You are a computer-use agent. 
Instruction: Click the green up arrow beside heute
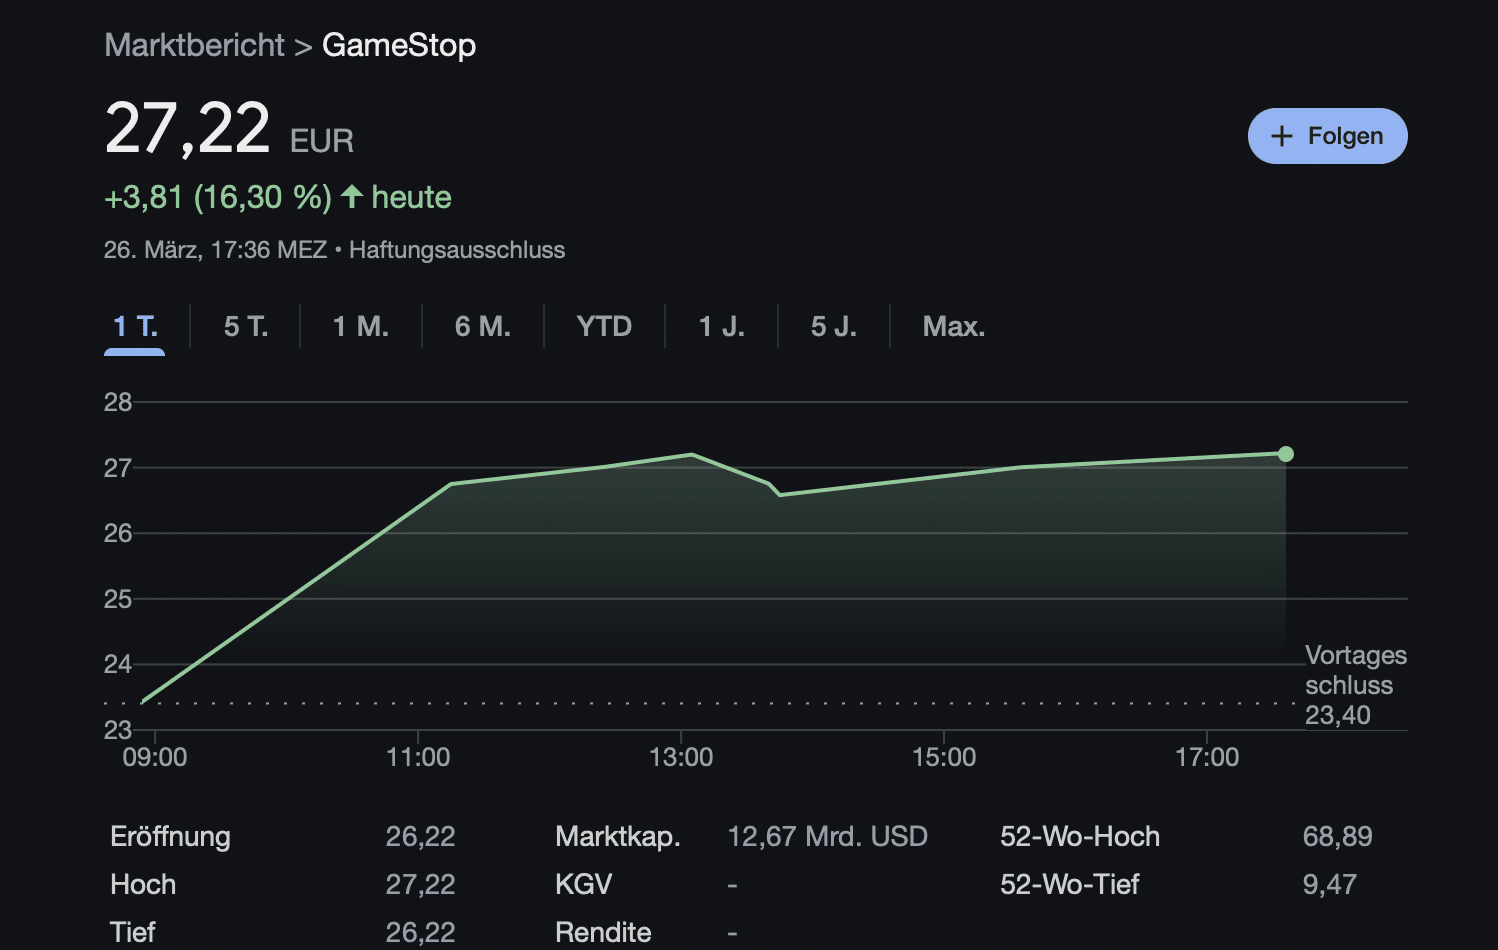[x=352, y=196]
